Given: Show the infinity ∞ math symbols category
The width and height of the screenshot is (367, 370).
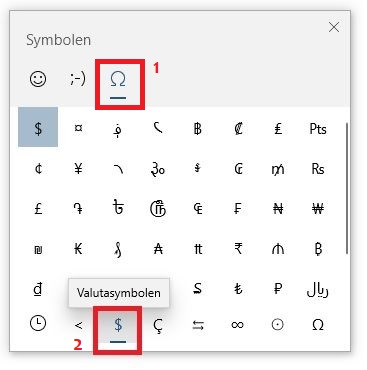Looking at the screenshot, I should click(238, 325).
